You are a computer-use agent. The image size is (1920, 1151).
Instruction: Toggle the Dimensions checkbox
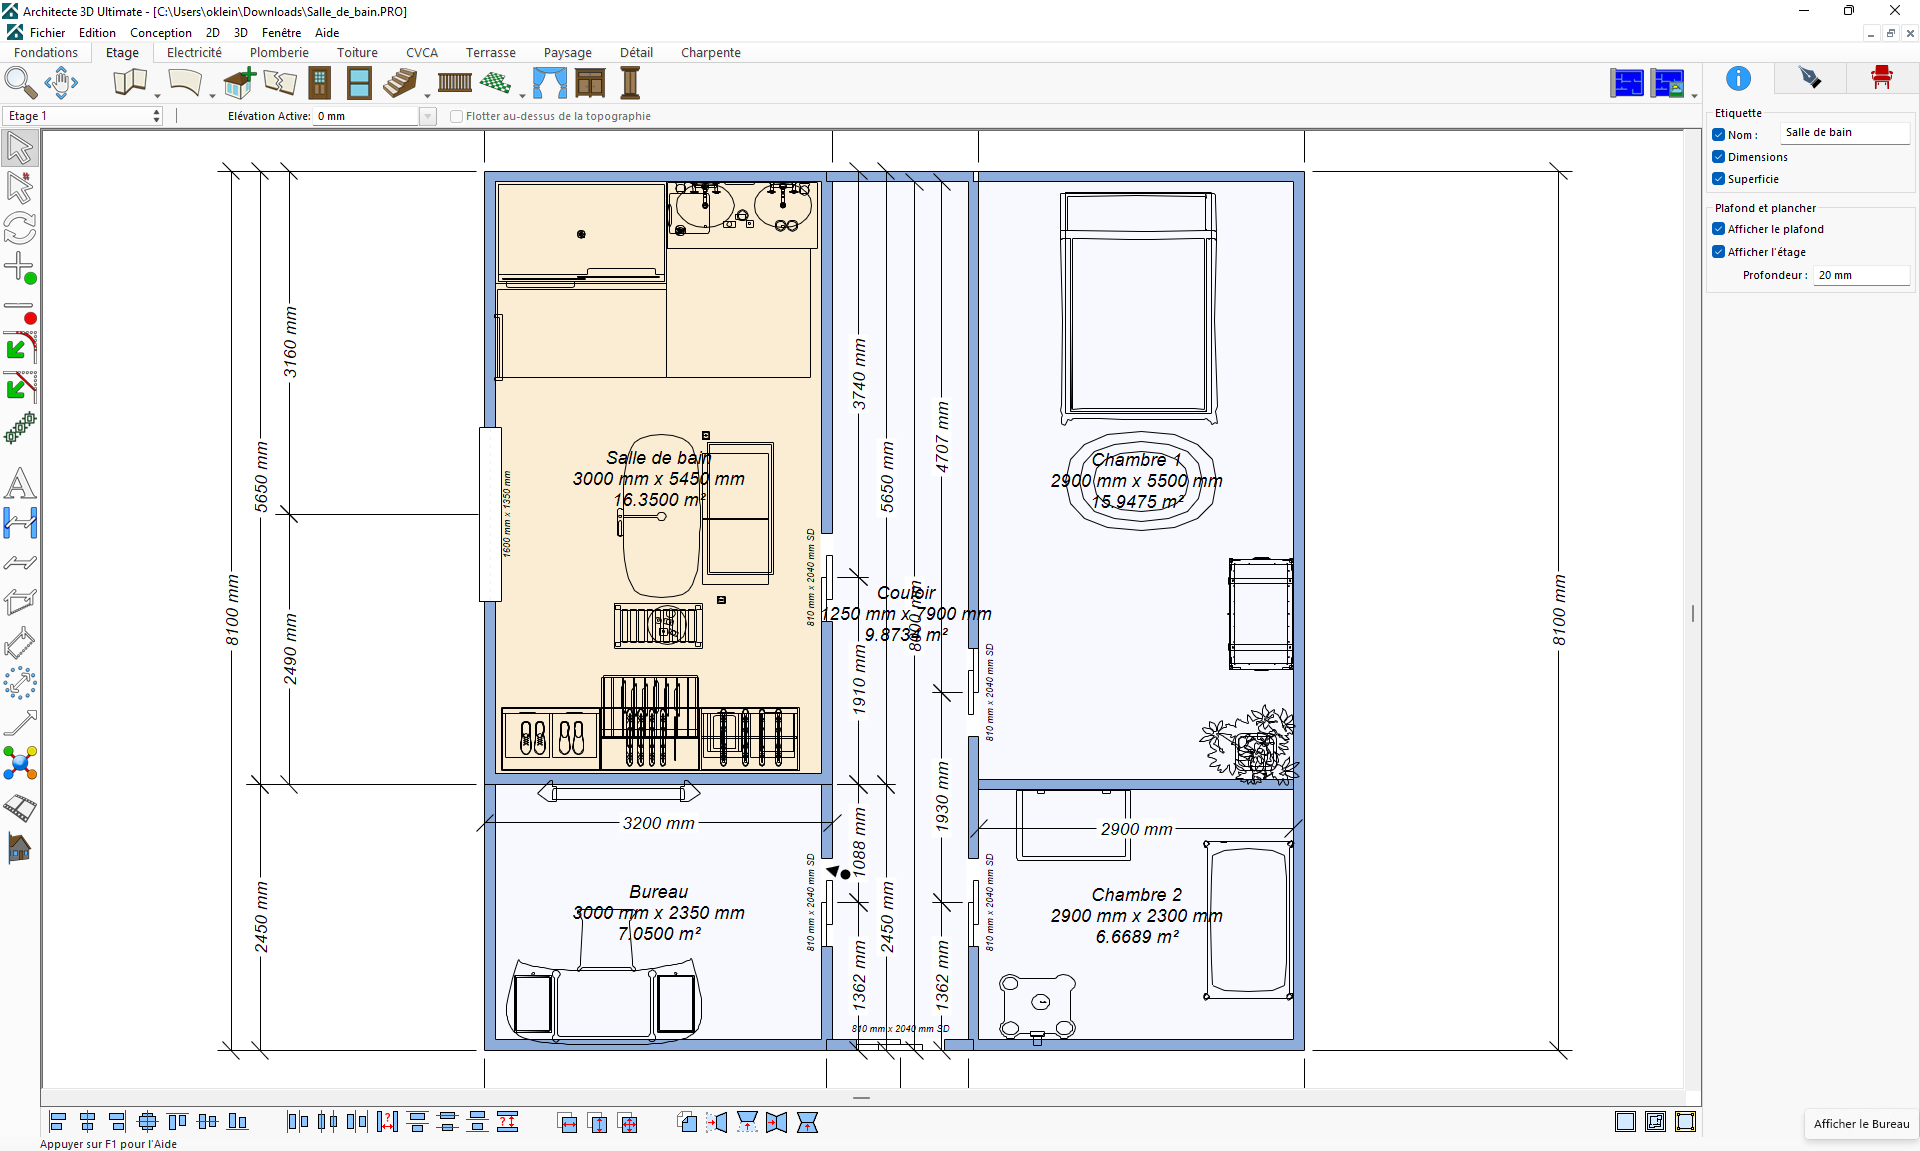1718,157
